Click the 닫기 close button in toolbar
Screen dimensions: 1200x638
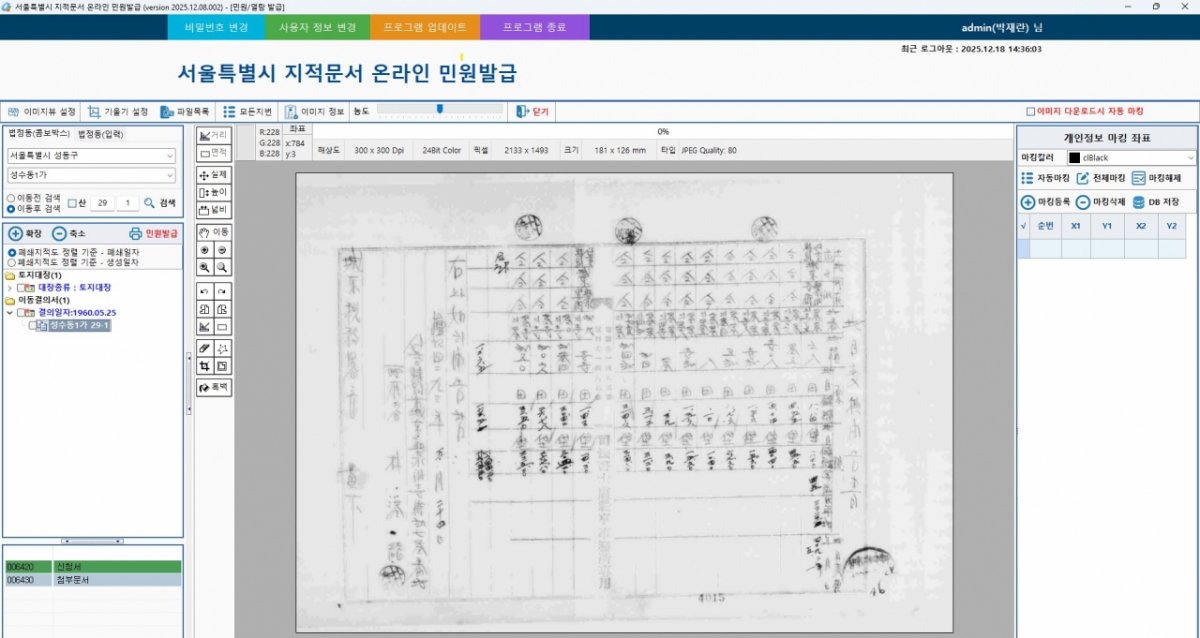(x=533, y=112)
